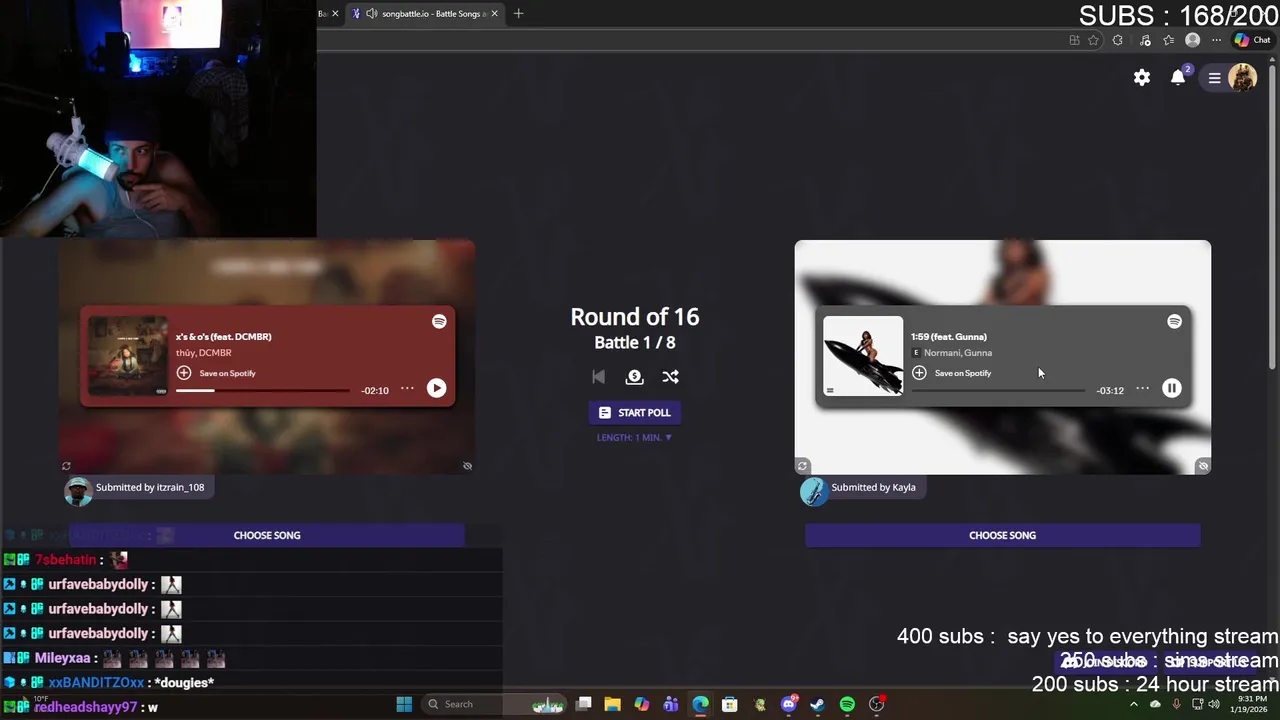
Task: Save 1:59 on Spotify plus icon
Action: click(919, 373)
